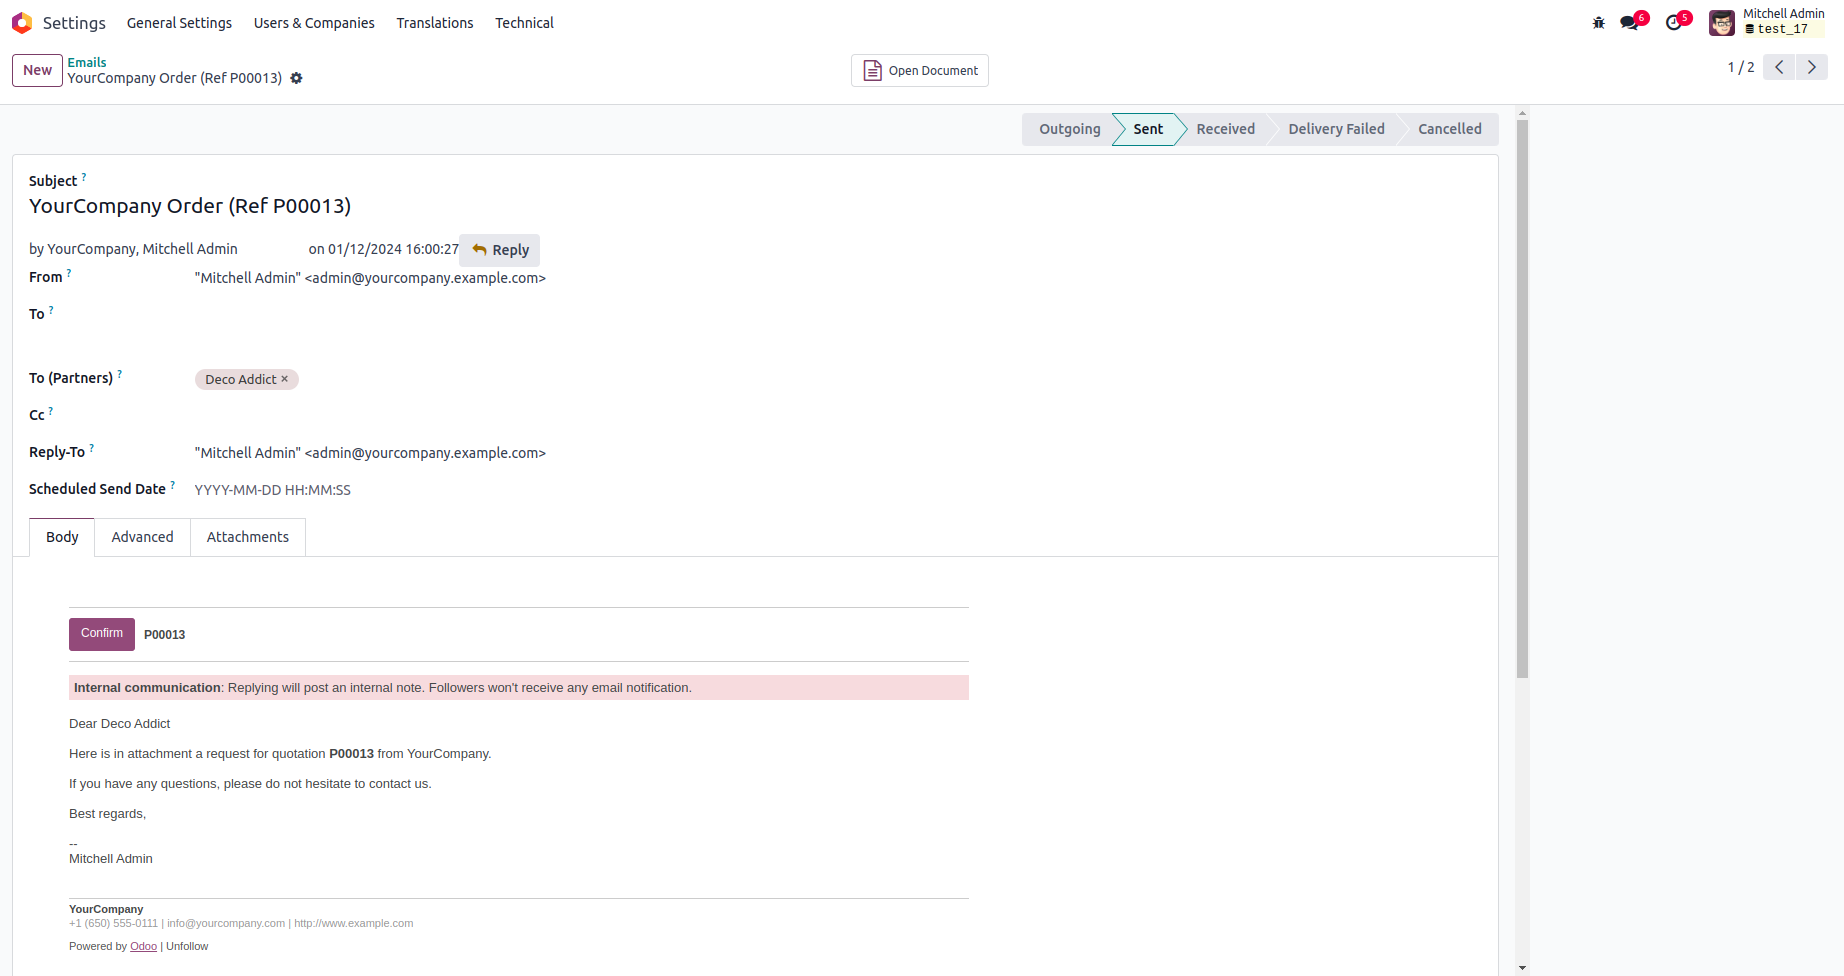Switch to the Attachments tab
This screenshot has height=976, width=1844.
click(248, 537)
